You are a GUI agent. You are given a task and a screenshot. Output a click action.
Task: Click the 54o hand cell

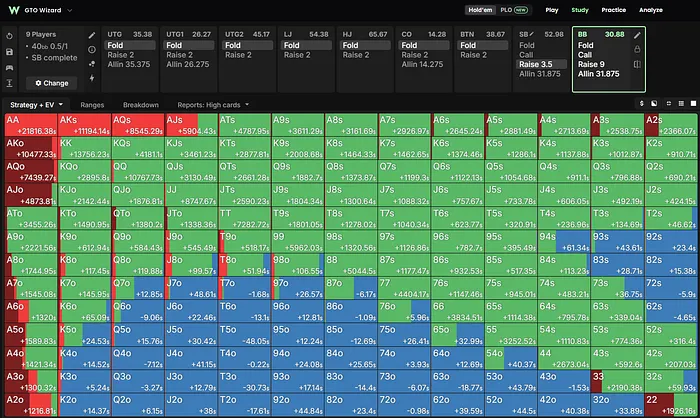[511, 358]
